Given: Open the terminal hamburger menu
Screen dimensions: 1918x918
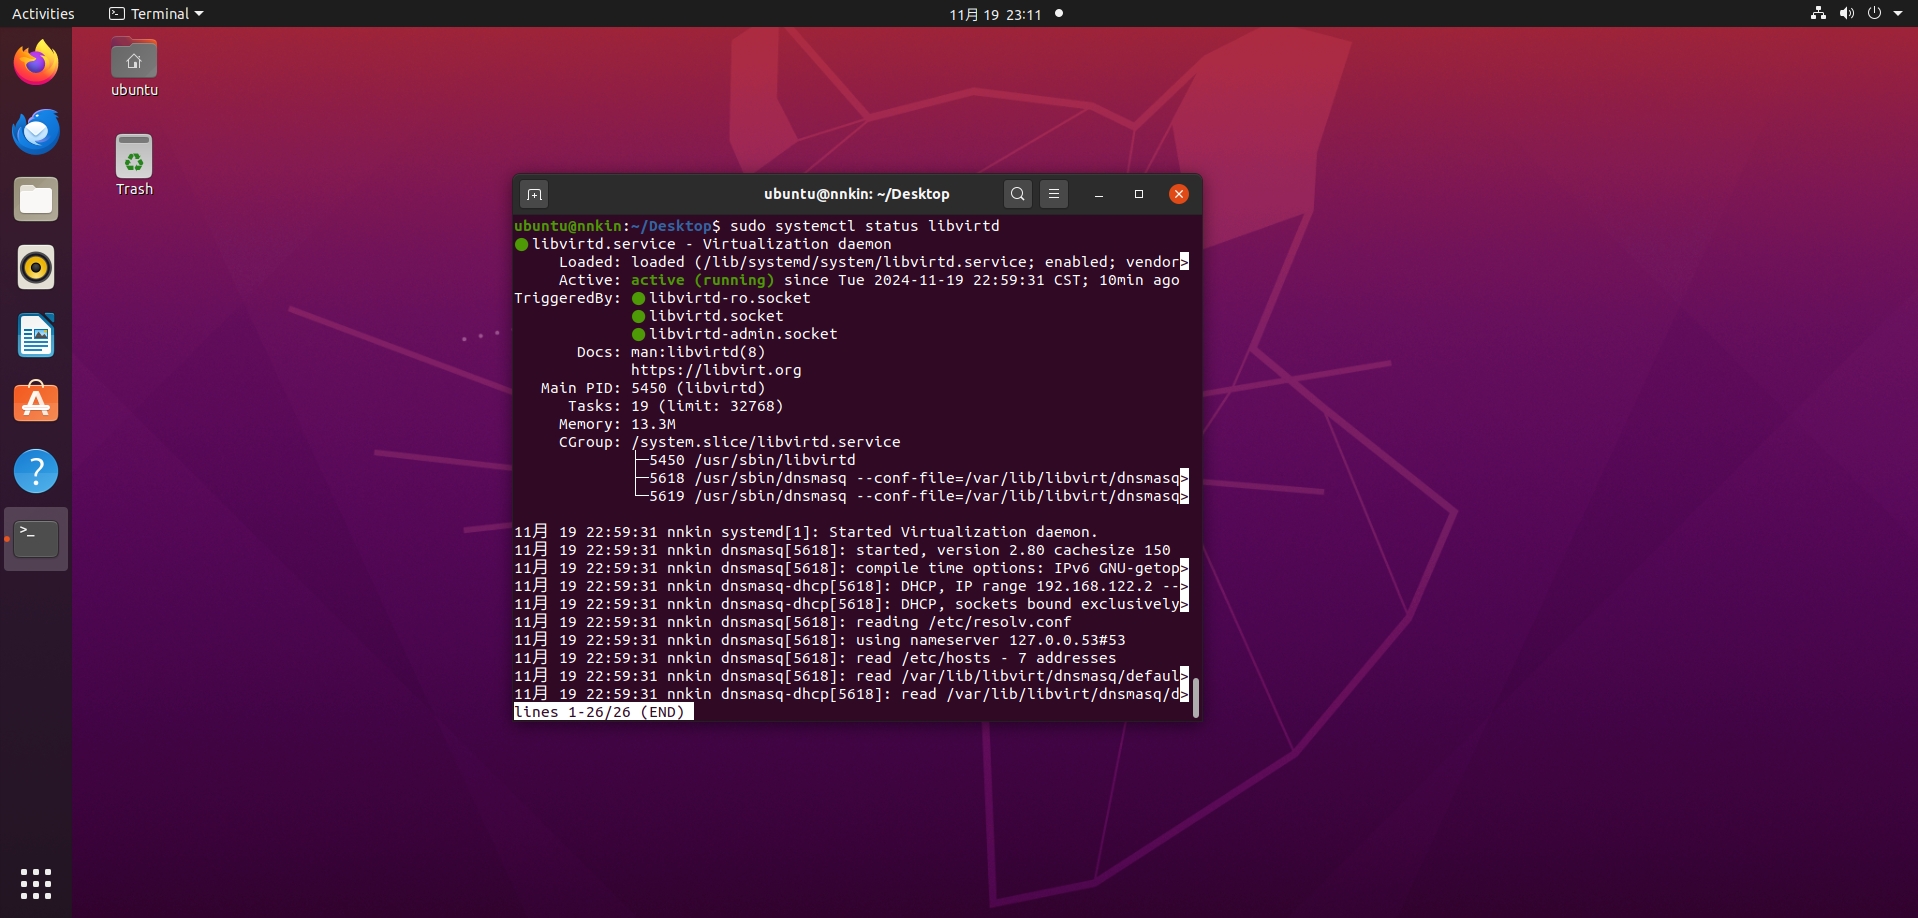Looking at the screenshot, I should coord(1054,194).
